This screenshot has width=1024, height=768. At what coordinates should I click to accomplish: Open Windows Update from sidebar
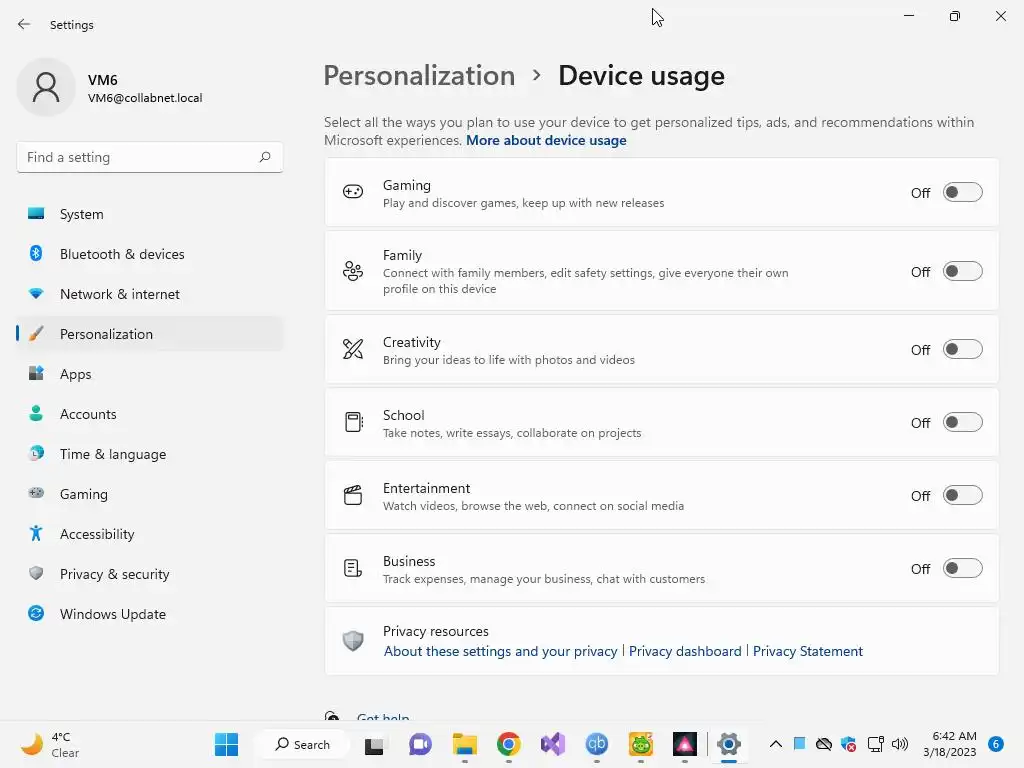click(x=112, y=614)
